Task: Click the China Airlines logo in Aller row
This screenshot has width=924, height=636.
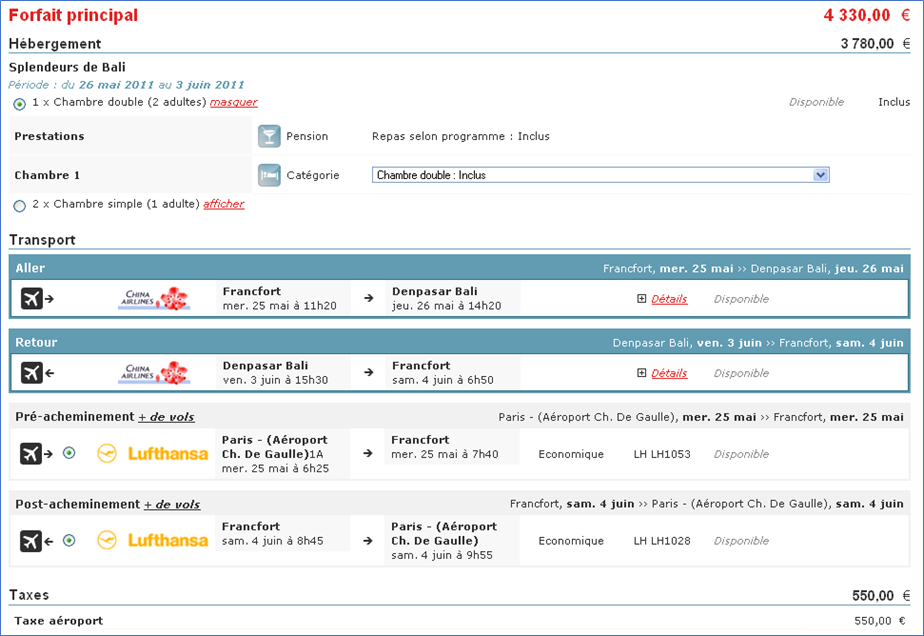Action: (154, 298)
